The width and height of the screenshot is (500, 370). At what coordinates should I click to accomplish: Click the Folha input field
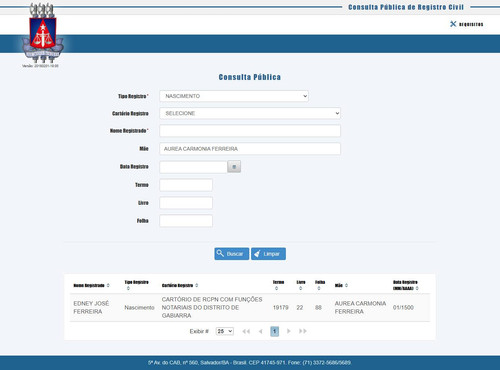[186, 221]
